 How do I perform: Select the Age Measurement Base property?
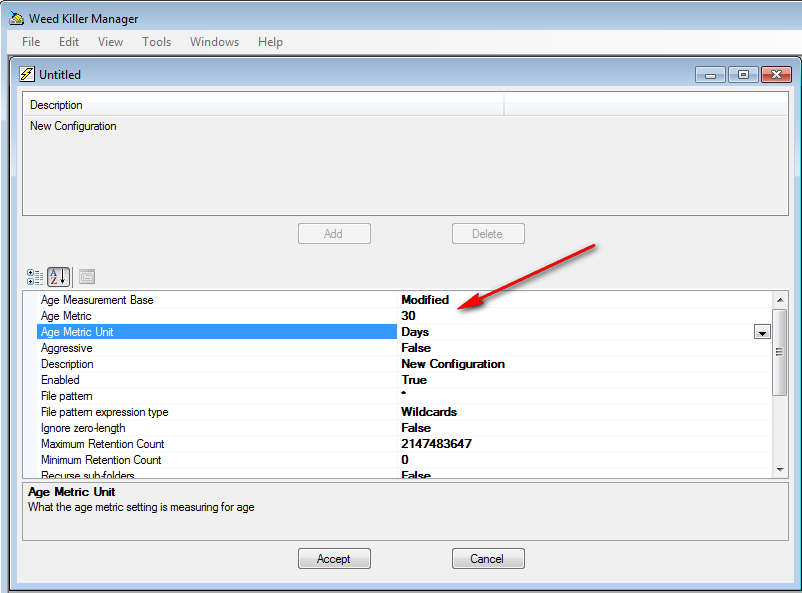point(217,300)
